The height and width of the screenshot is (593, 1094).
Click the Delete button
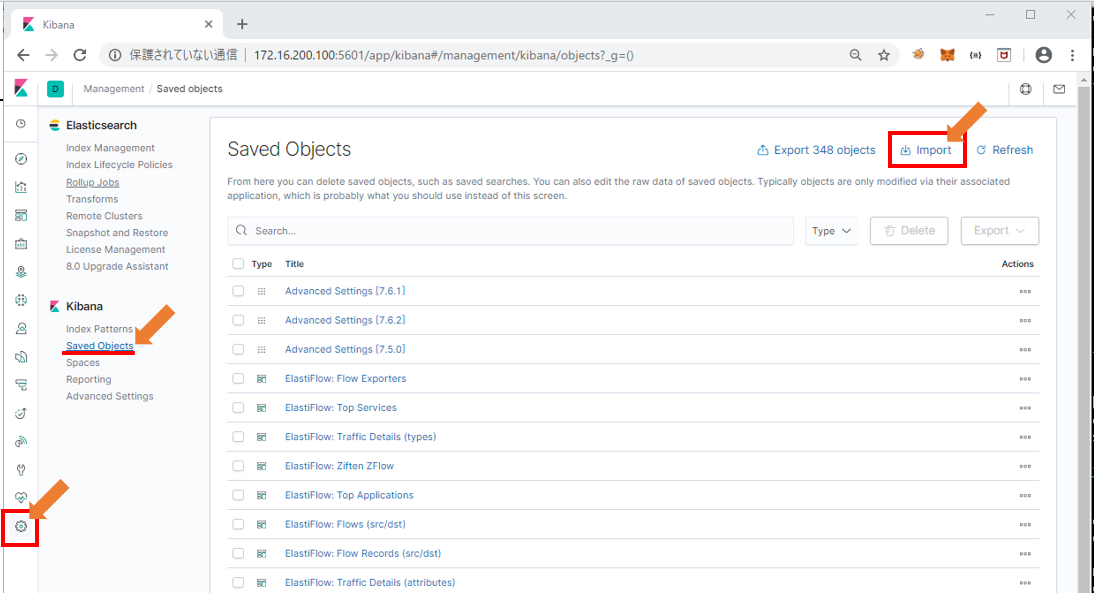(909, 231)
